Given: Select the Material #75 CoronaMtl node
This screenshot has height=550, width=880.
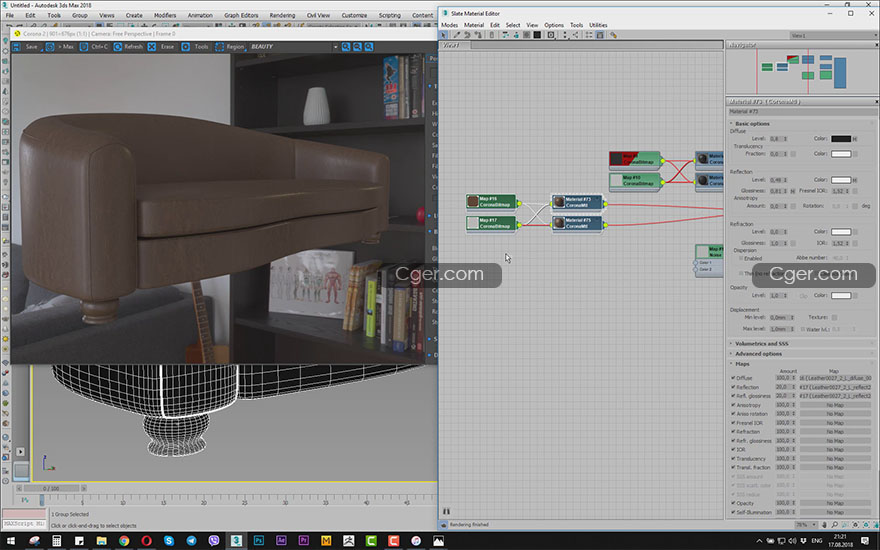Looking at the screenshot, I should (577, 223).
